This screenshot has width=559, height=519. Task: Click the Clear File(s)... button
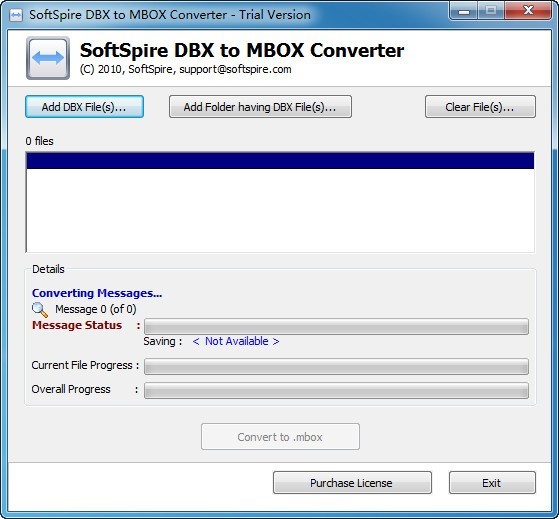tap(480, 107)
